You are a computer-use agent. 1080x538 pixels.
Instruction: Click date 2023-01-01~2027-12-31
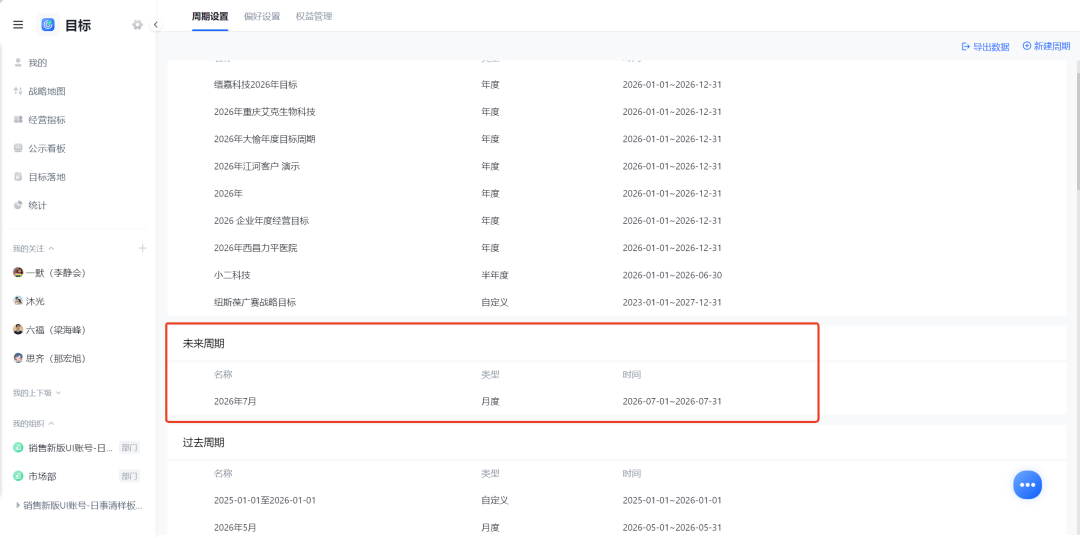point(672,302)
